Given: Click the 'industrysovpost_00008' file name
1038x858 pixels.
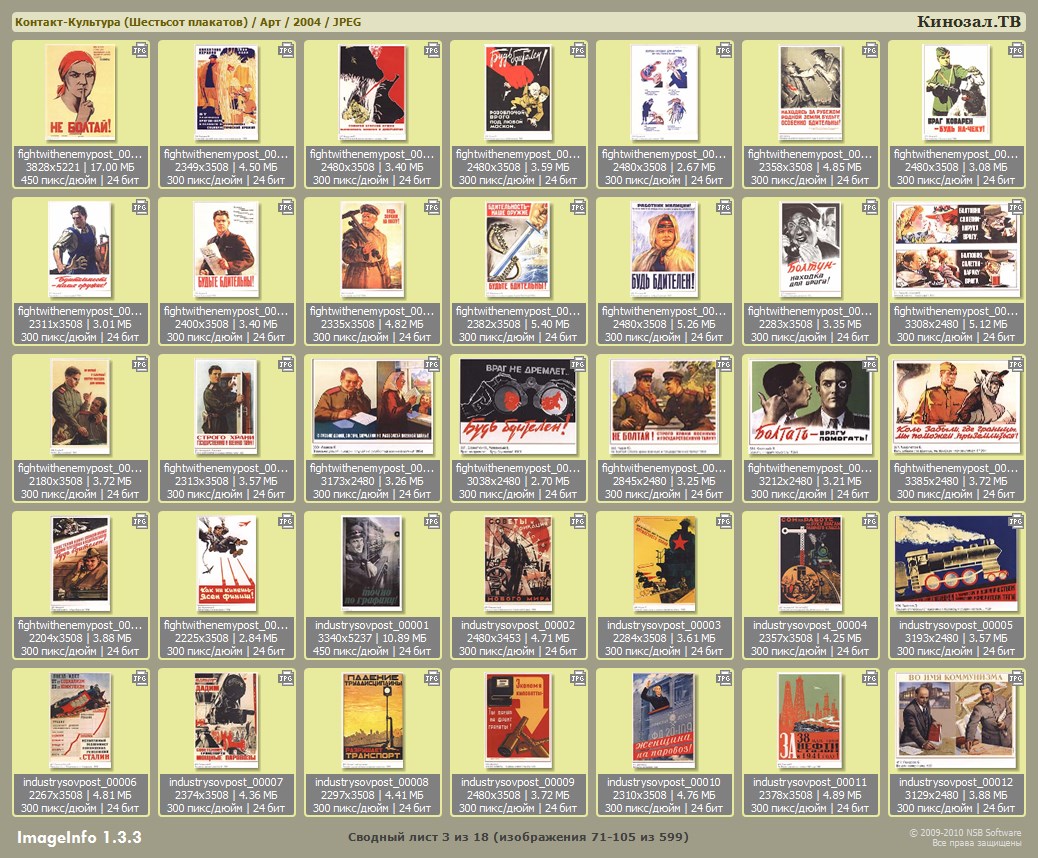Looking at the screenshot, I should tap(372, 782).
